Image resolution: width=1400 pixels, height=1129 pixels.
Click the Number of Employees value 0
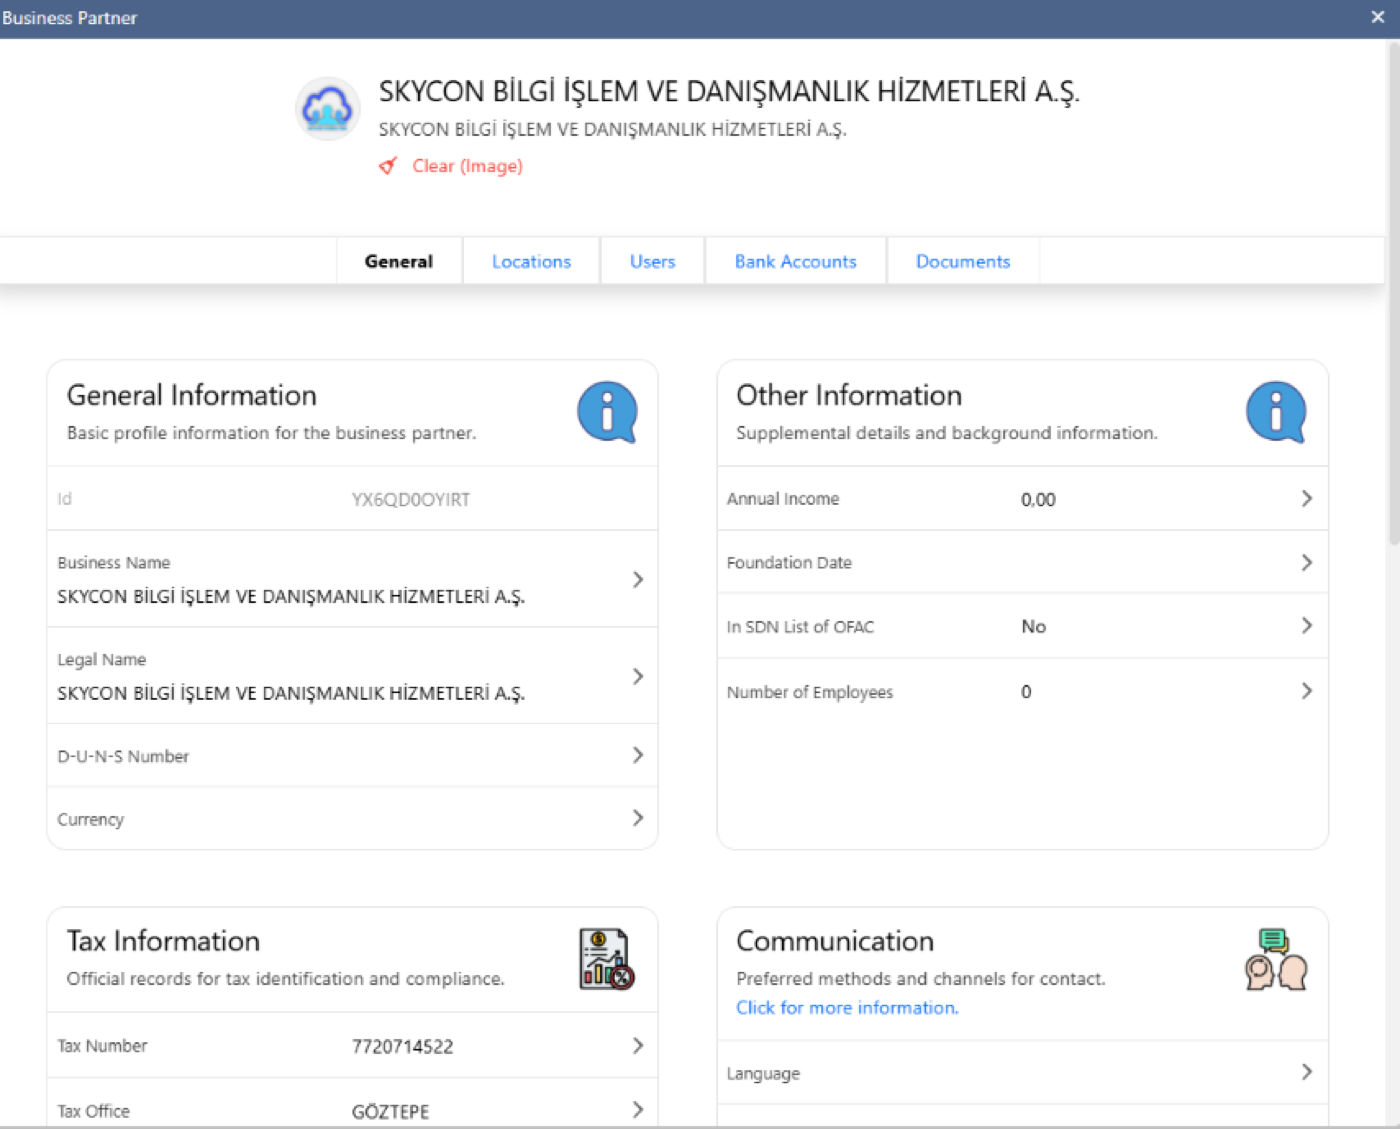[1026, 692]
